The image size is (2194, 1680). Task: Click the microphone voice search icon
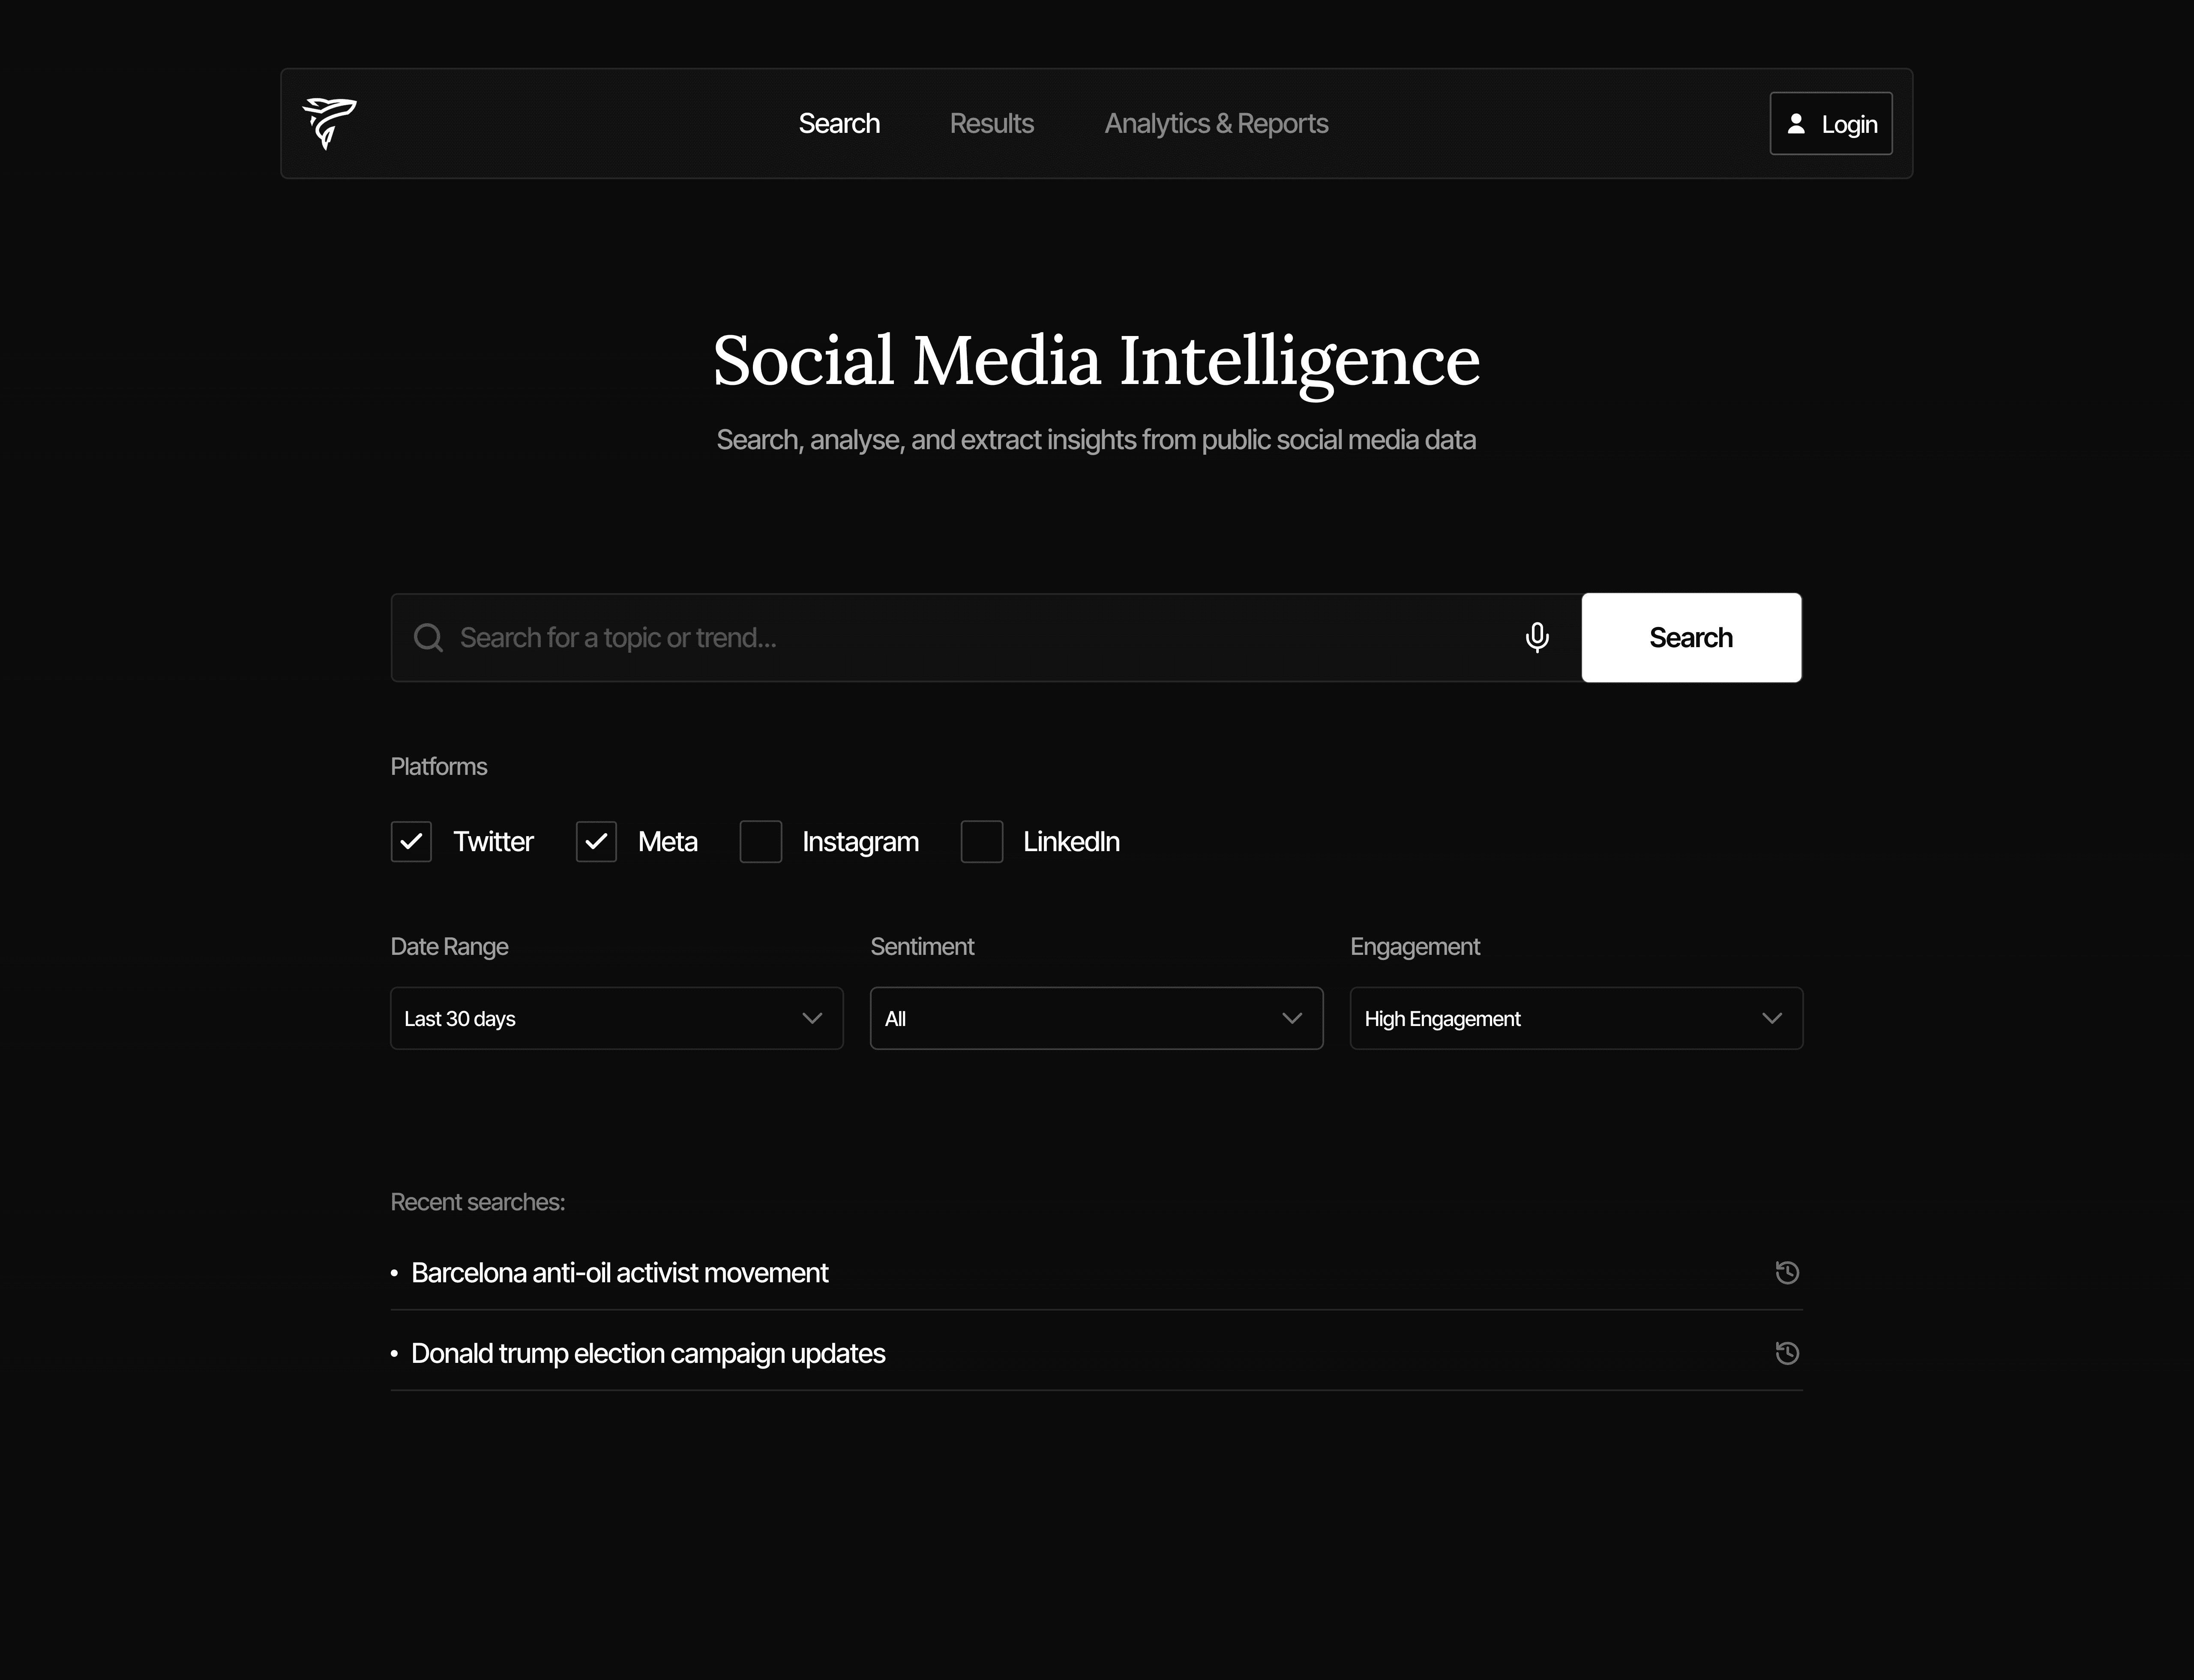point(1537,637)
